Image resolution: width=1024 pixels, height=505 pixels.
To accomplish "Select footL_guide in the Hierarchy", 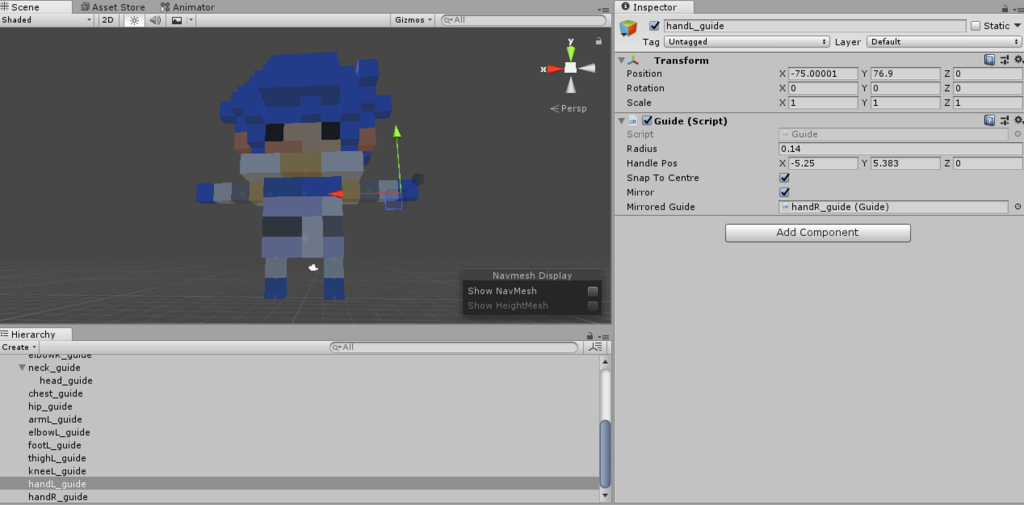I will coord(55,446).
